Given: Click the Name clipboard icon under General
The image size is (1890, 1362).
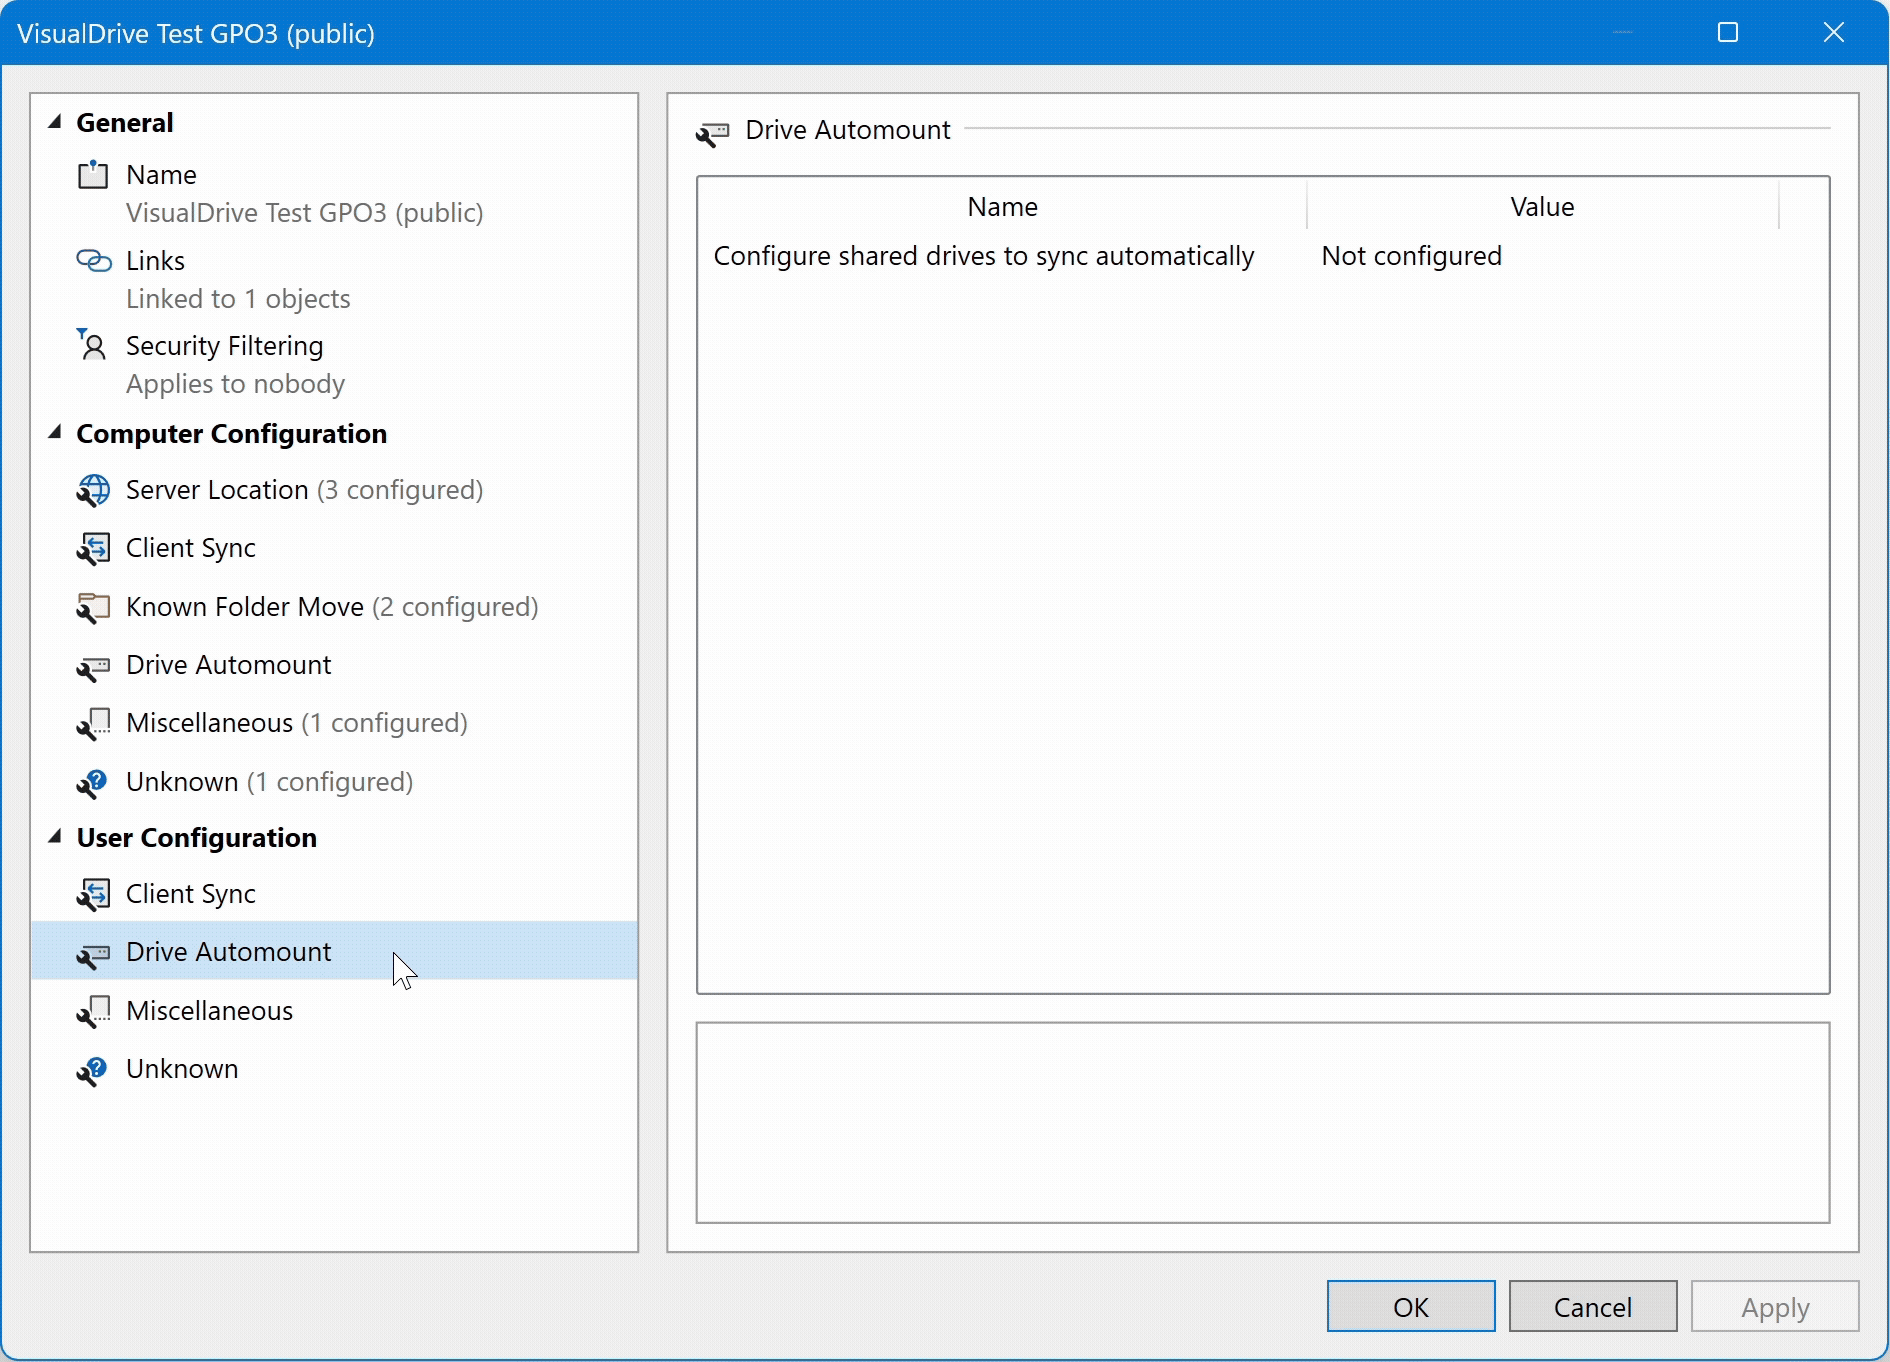Looking at the screenshot, I should tap(93, 175).
